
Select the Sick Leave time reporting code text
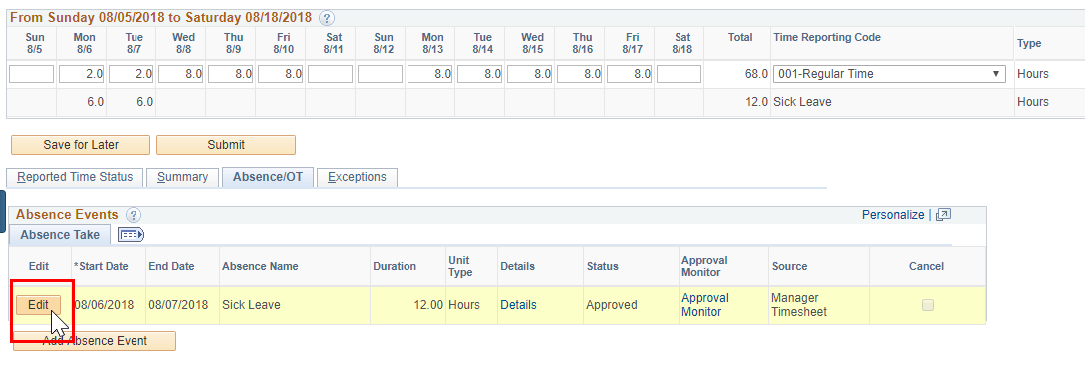coord(803,102)
